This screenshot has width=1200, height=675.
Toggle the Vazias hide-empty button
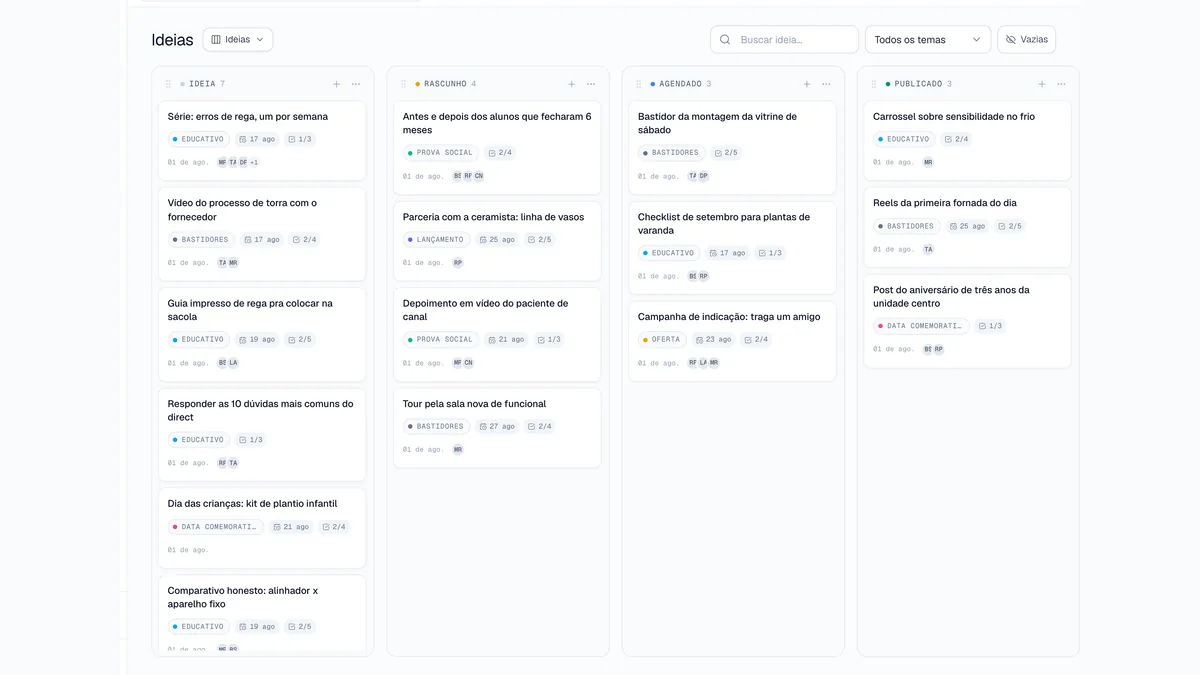click(x=1026, y=40)
